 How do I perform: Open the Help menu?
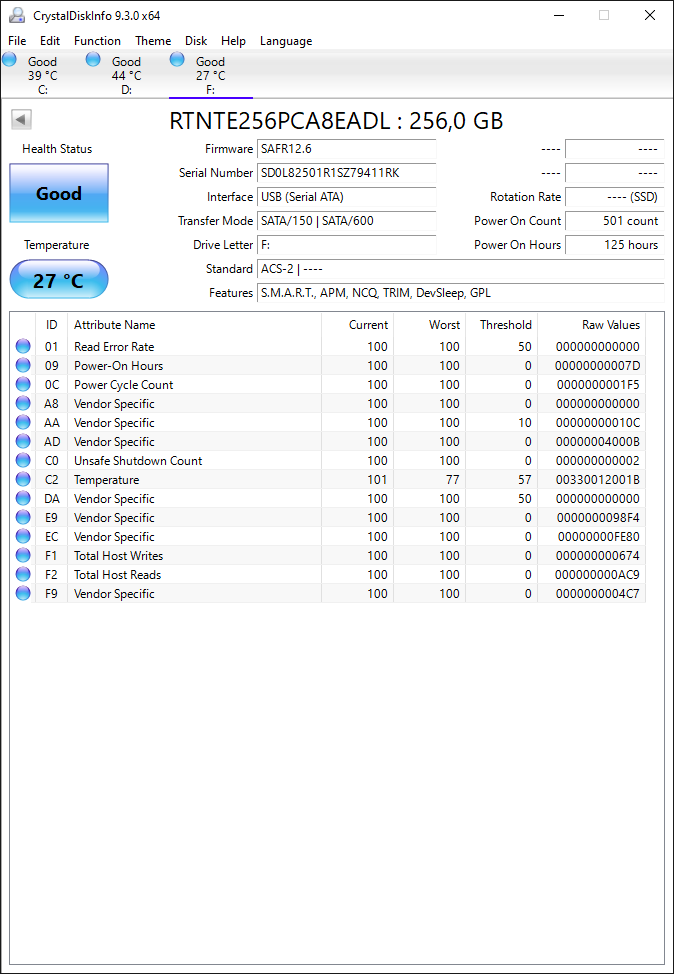click(x=233, y=41)
